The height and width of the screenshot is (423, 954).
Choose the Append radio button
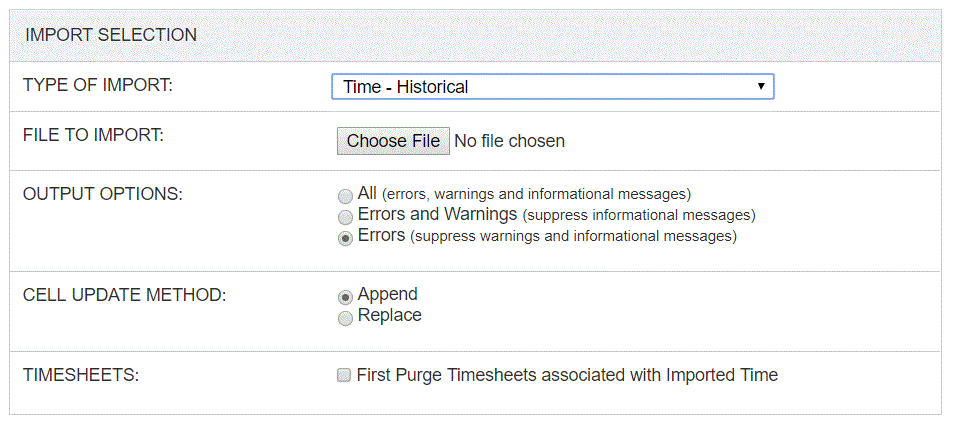point(345,297)
